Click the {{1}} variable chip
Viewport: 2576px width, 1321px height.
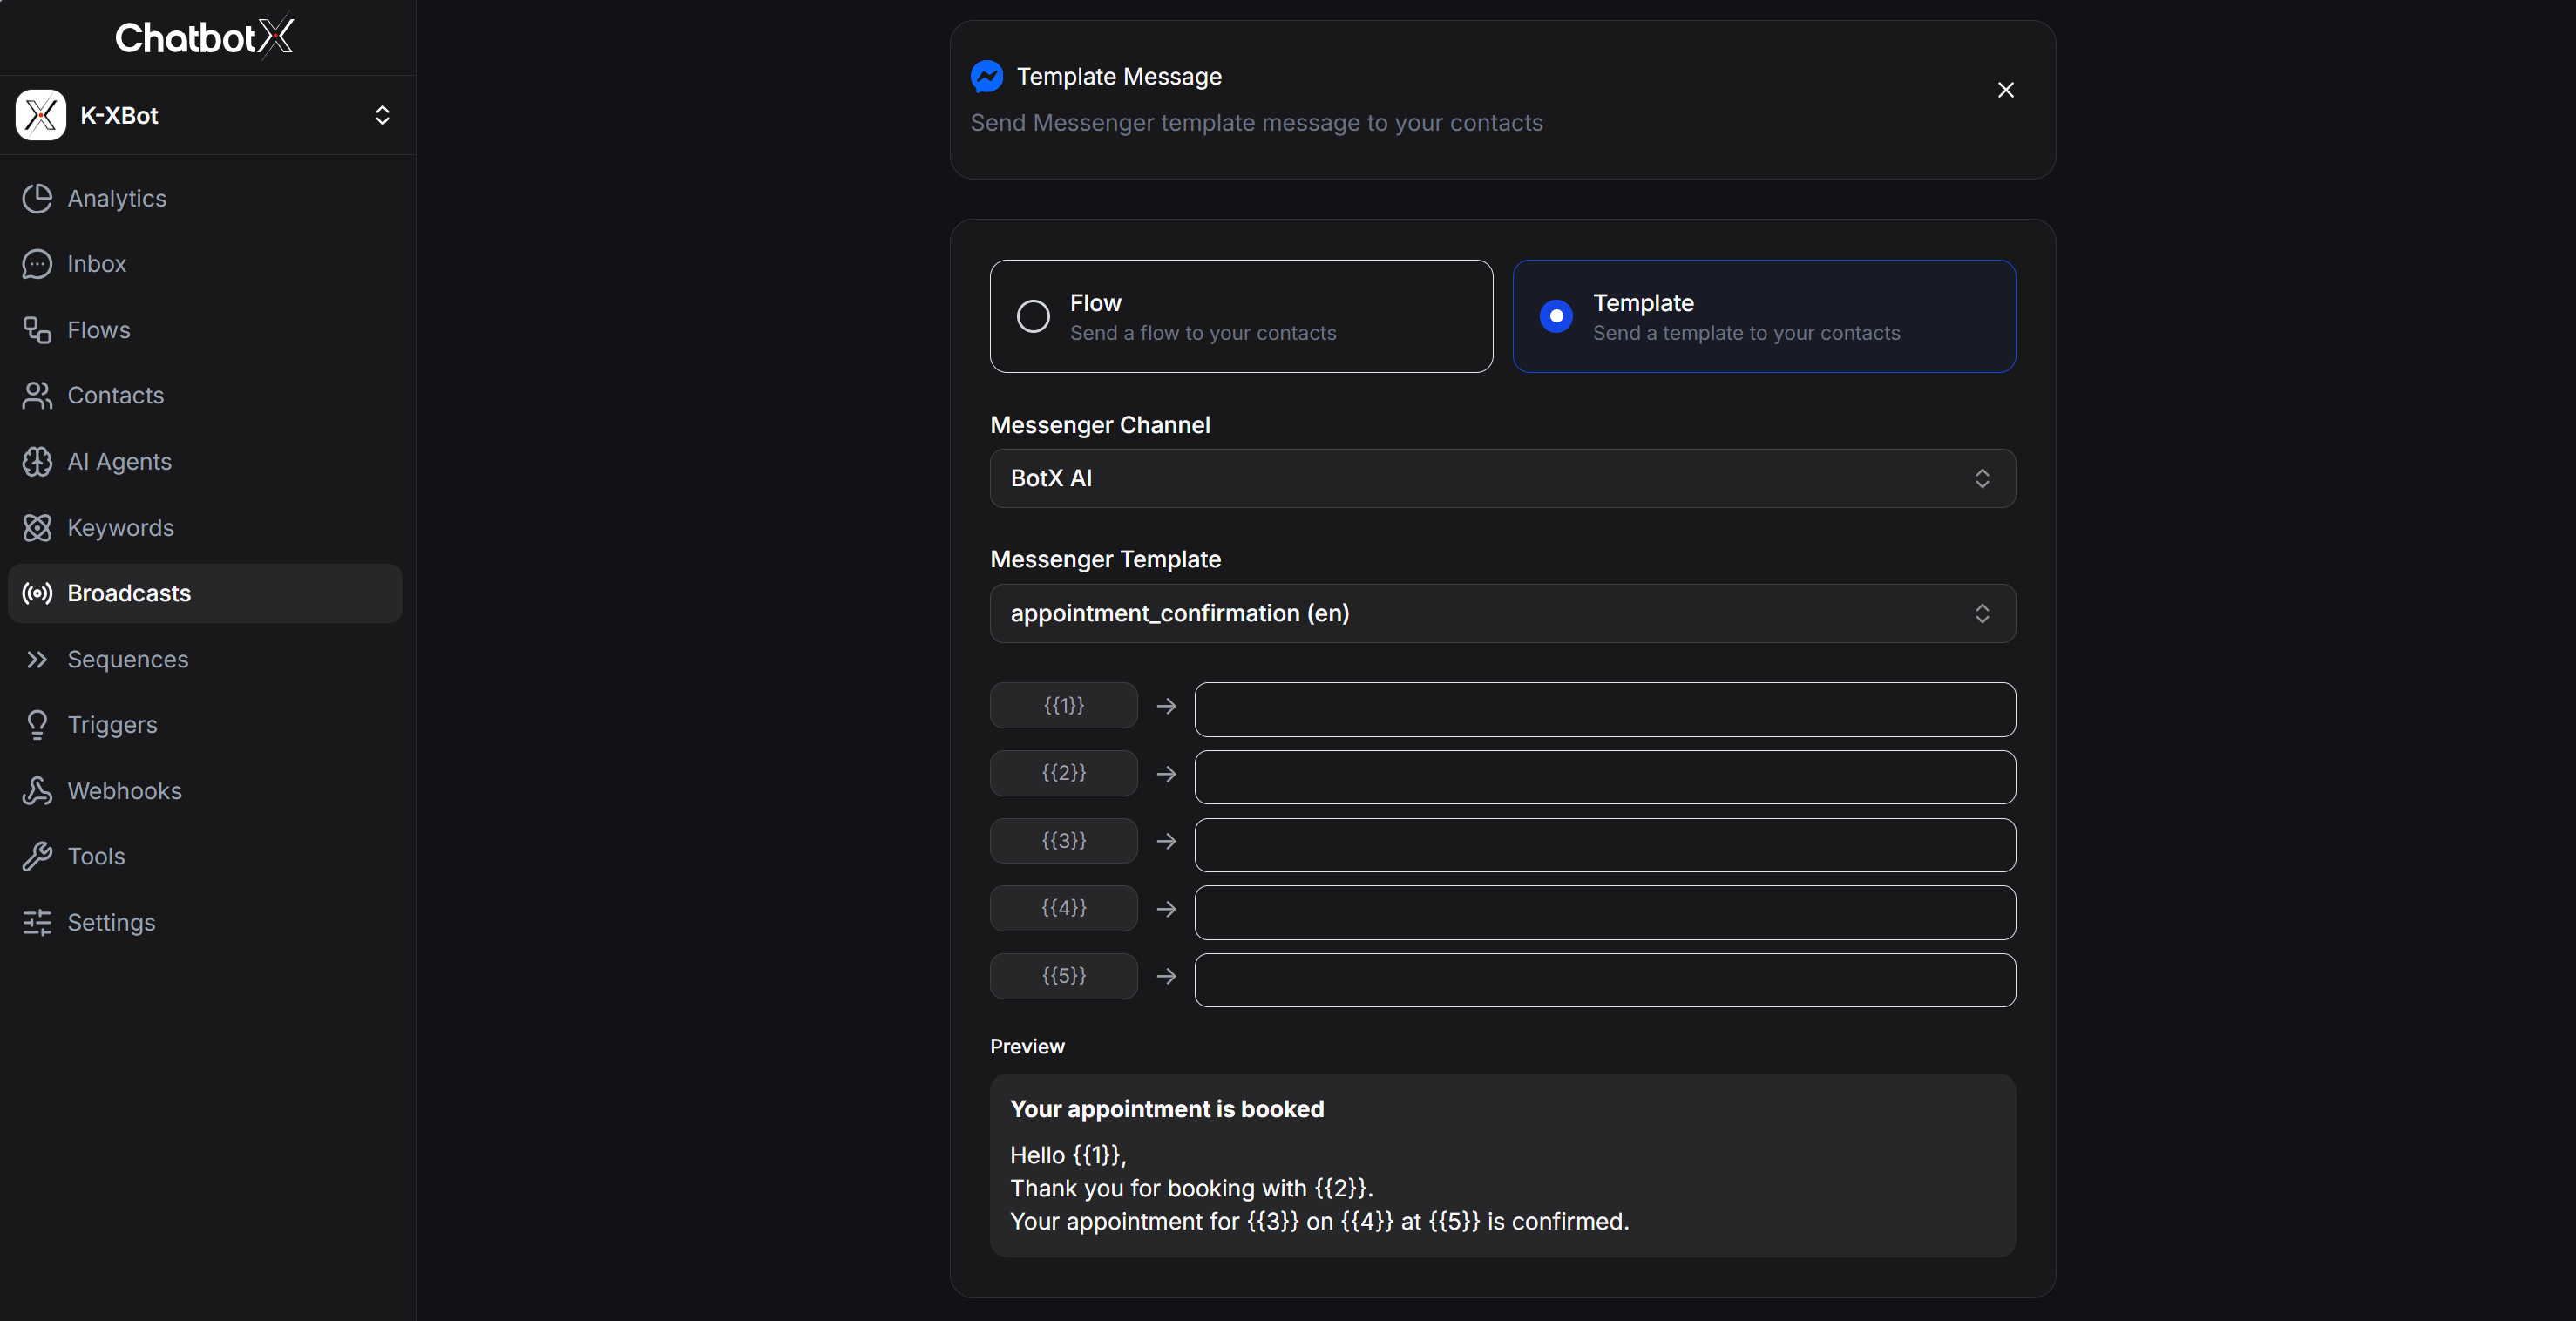coord(1064,705)
